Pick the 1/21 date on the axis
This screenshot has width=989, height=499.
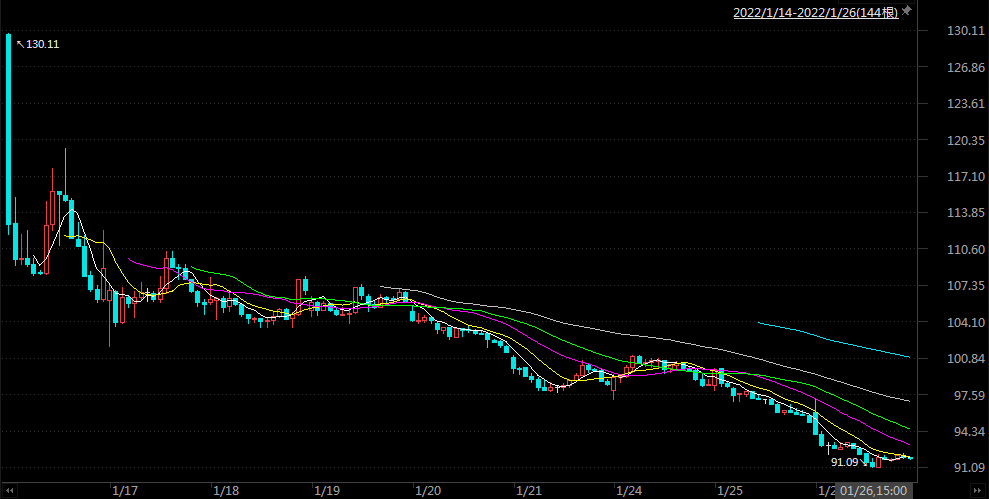click(x=529, y=491)
